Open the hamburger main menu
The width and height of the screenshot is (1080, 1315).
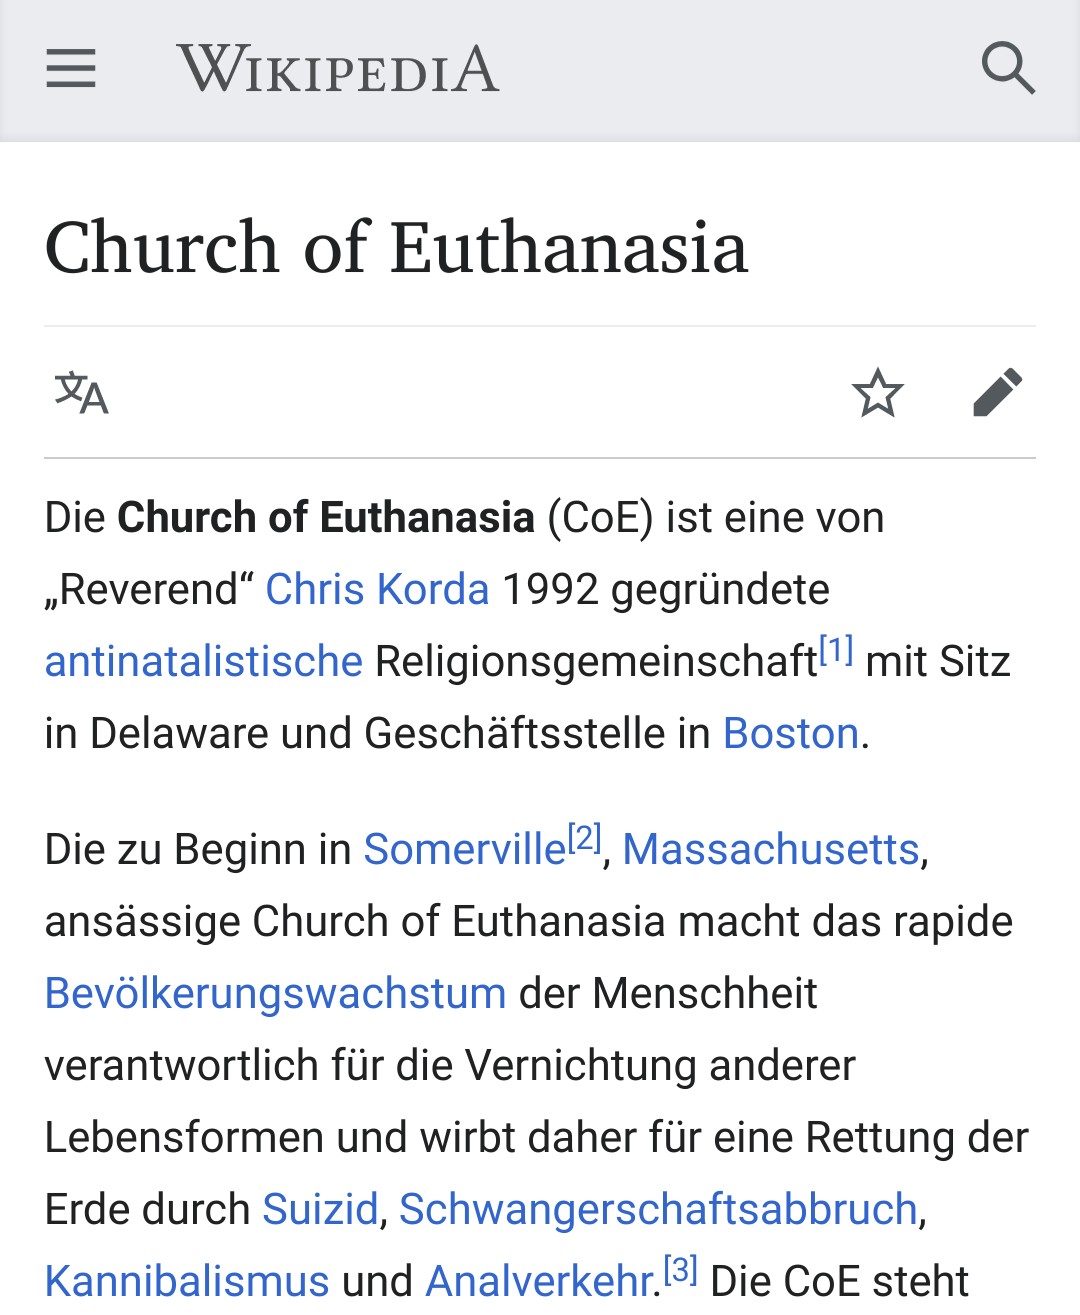(x=71, y=69)
